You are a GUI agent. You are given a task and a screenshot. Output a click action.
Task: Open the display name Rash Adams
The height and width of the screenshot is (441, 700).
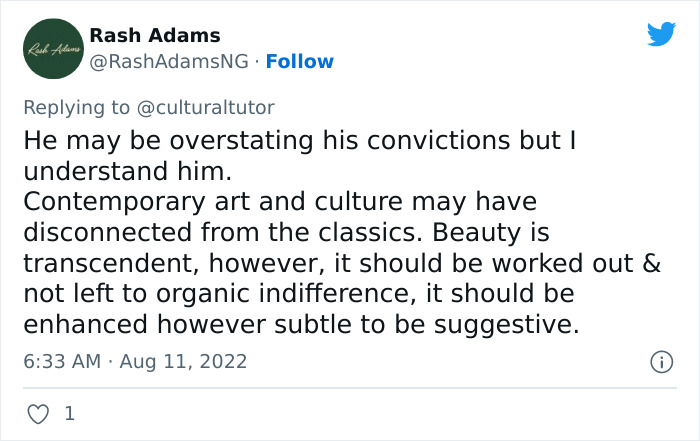[x=155, y=35]
